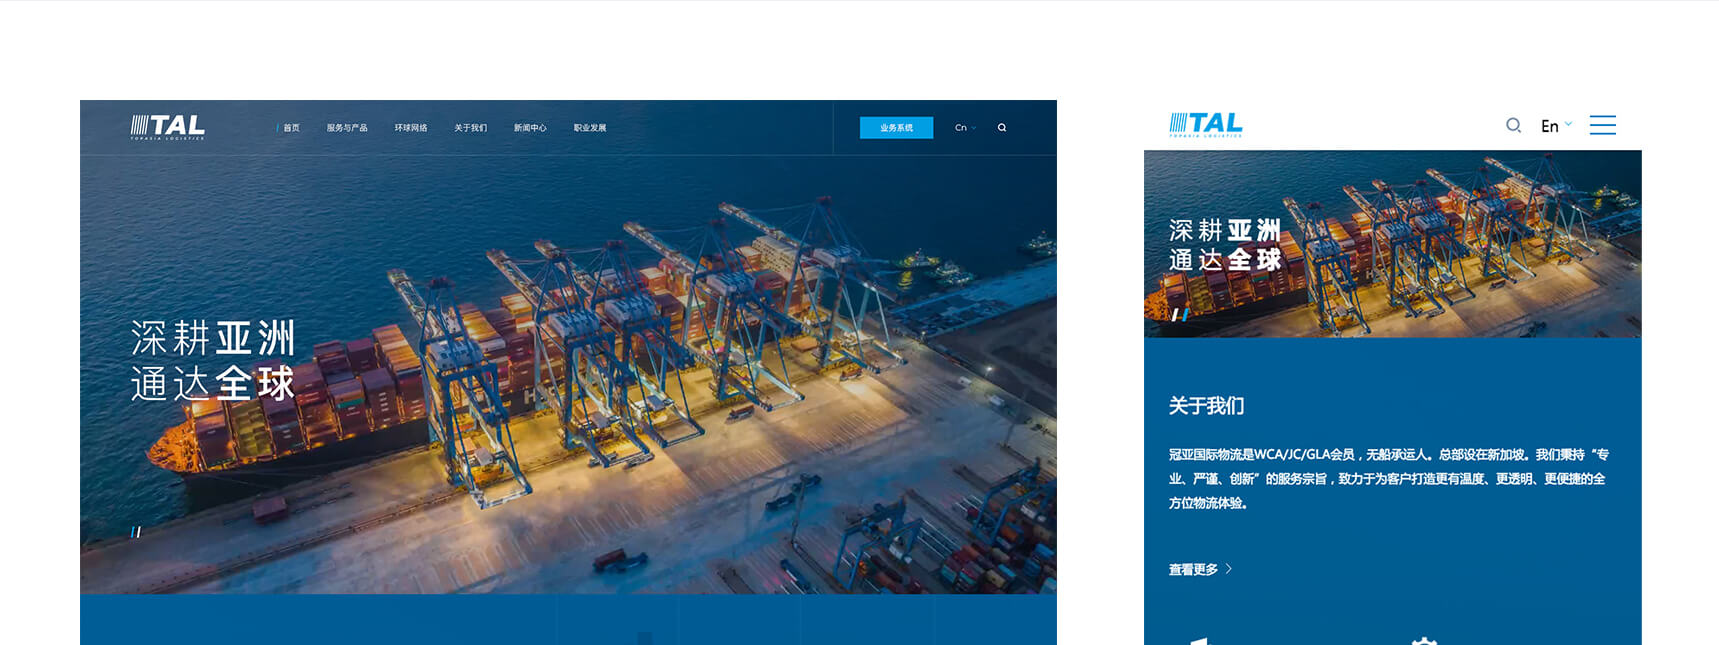Open the En language dropdown on mobile
Screen dimensions: 1719x645
[1556, 126]
